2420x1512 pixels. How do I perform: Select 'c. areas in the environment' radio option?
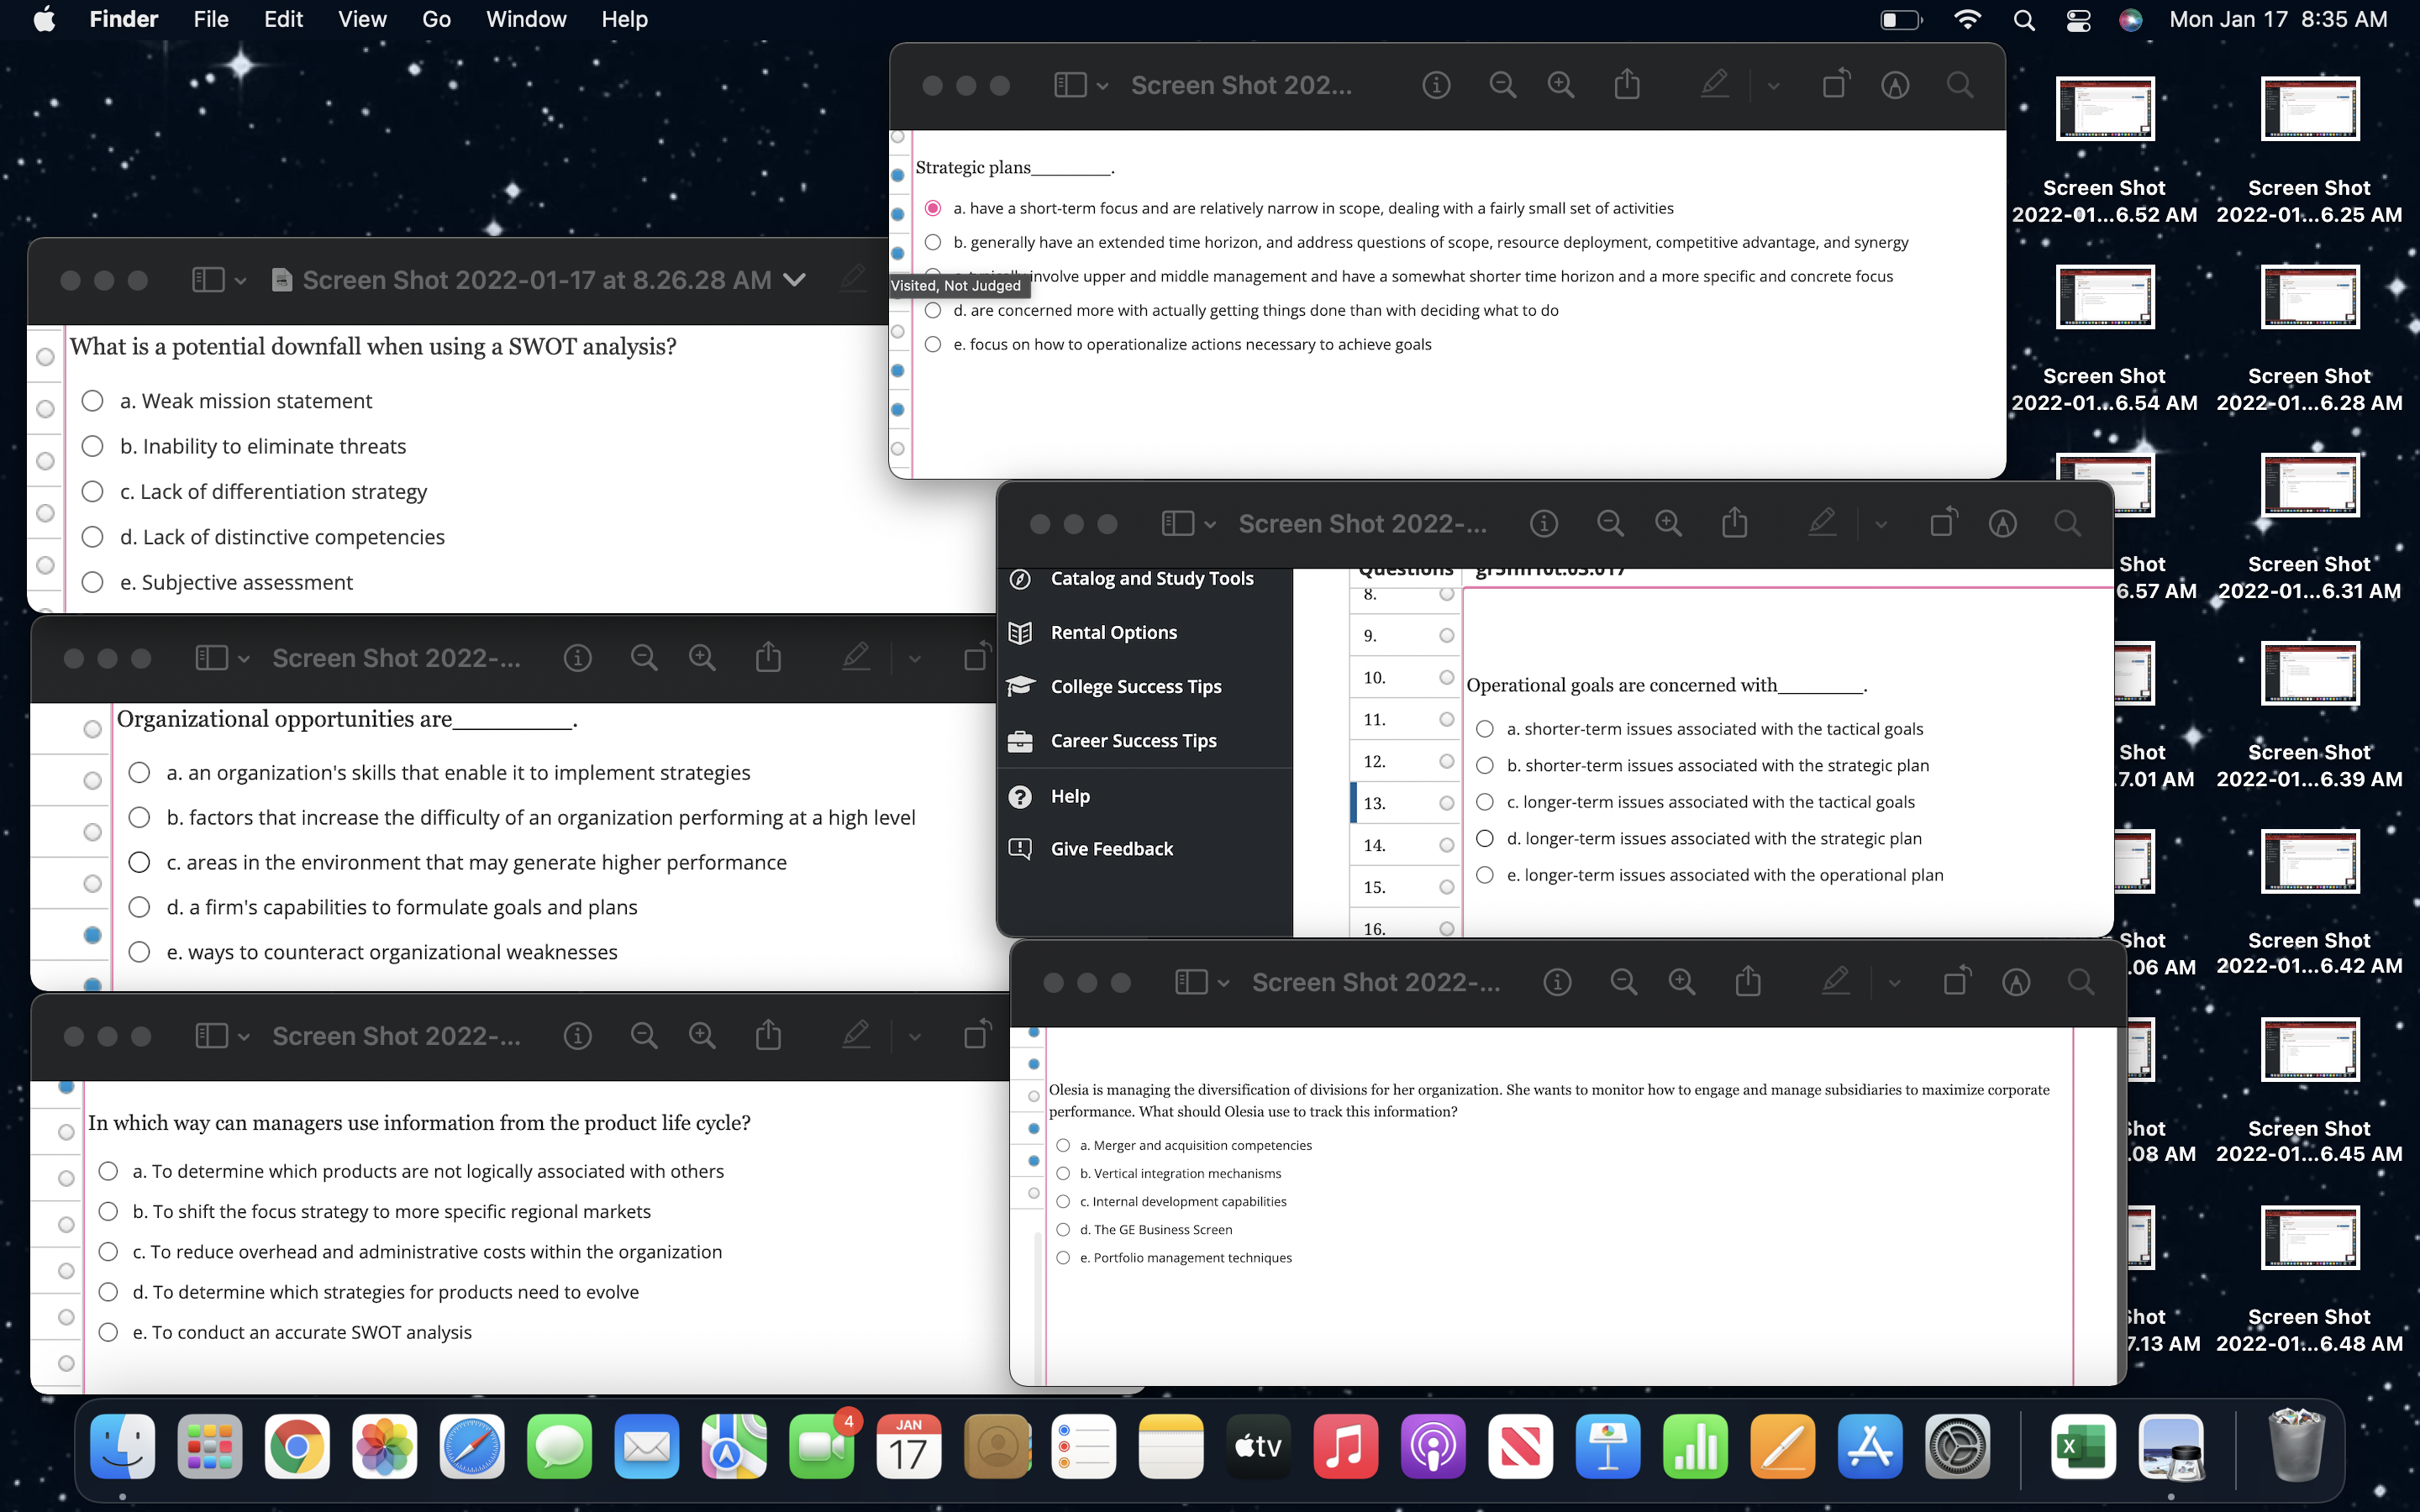[x=139, y=862]
